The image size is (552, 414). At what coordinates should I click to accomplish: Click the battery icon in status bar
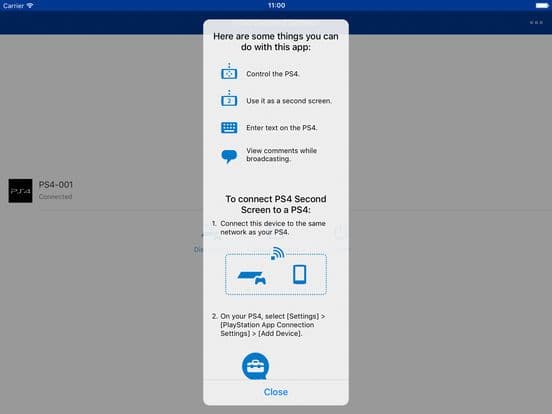[542, 5]
